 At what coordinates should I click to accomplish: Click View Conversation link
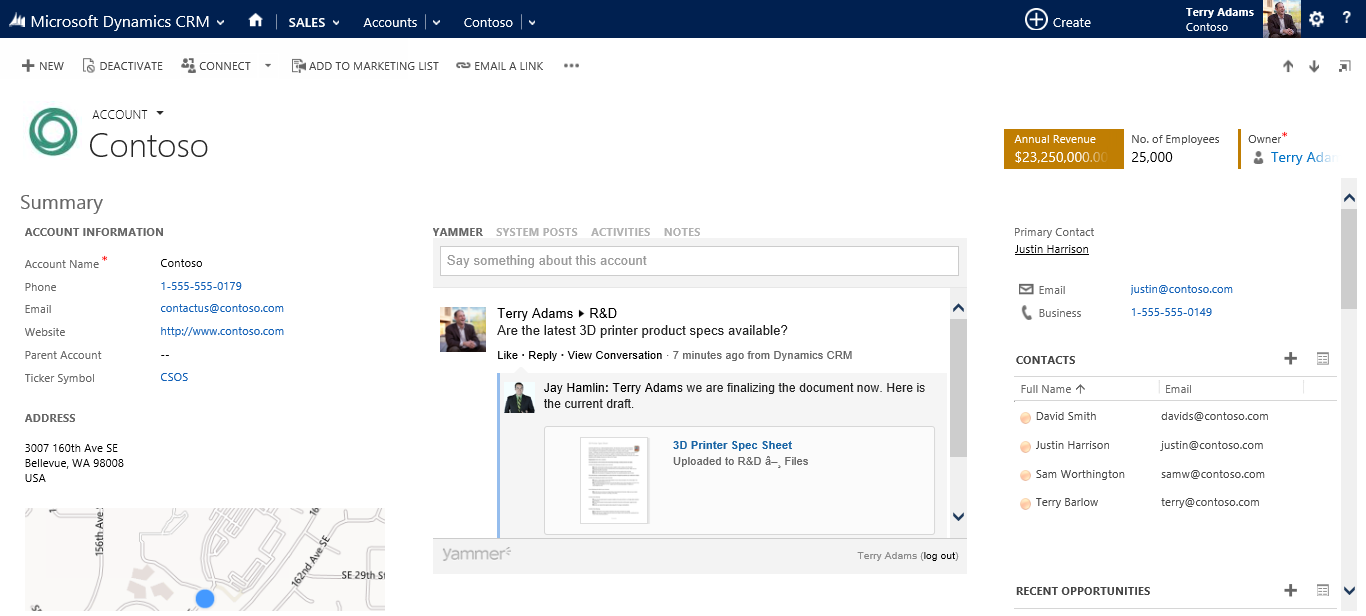(x=615, y=355)
